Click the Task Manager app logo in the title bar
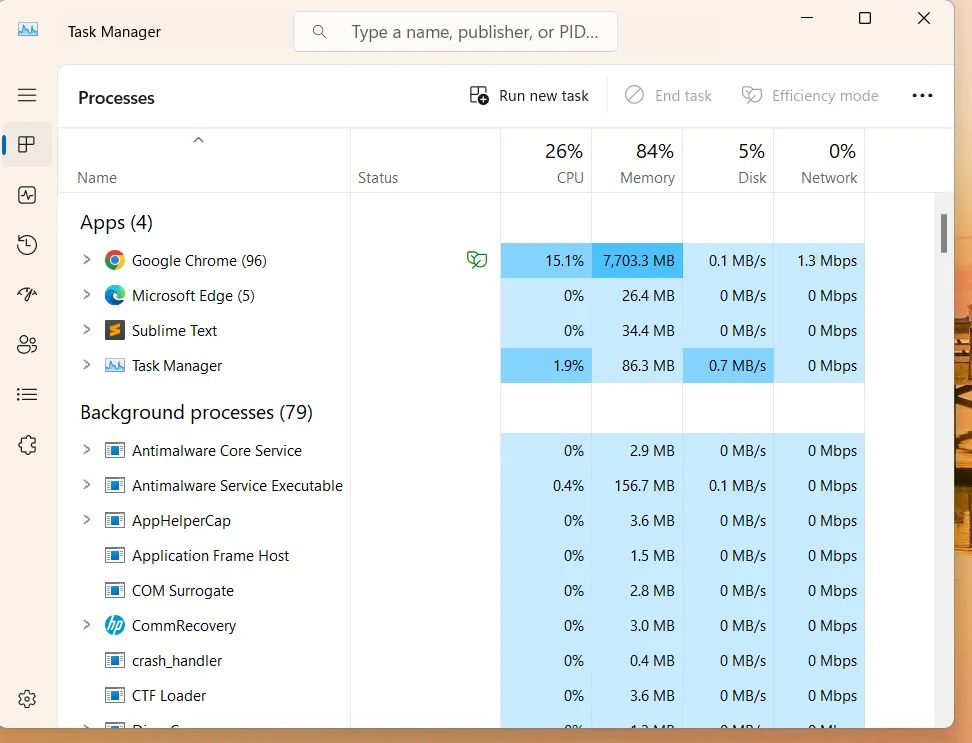 click(x=28, y=30)
